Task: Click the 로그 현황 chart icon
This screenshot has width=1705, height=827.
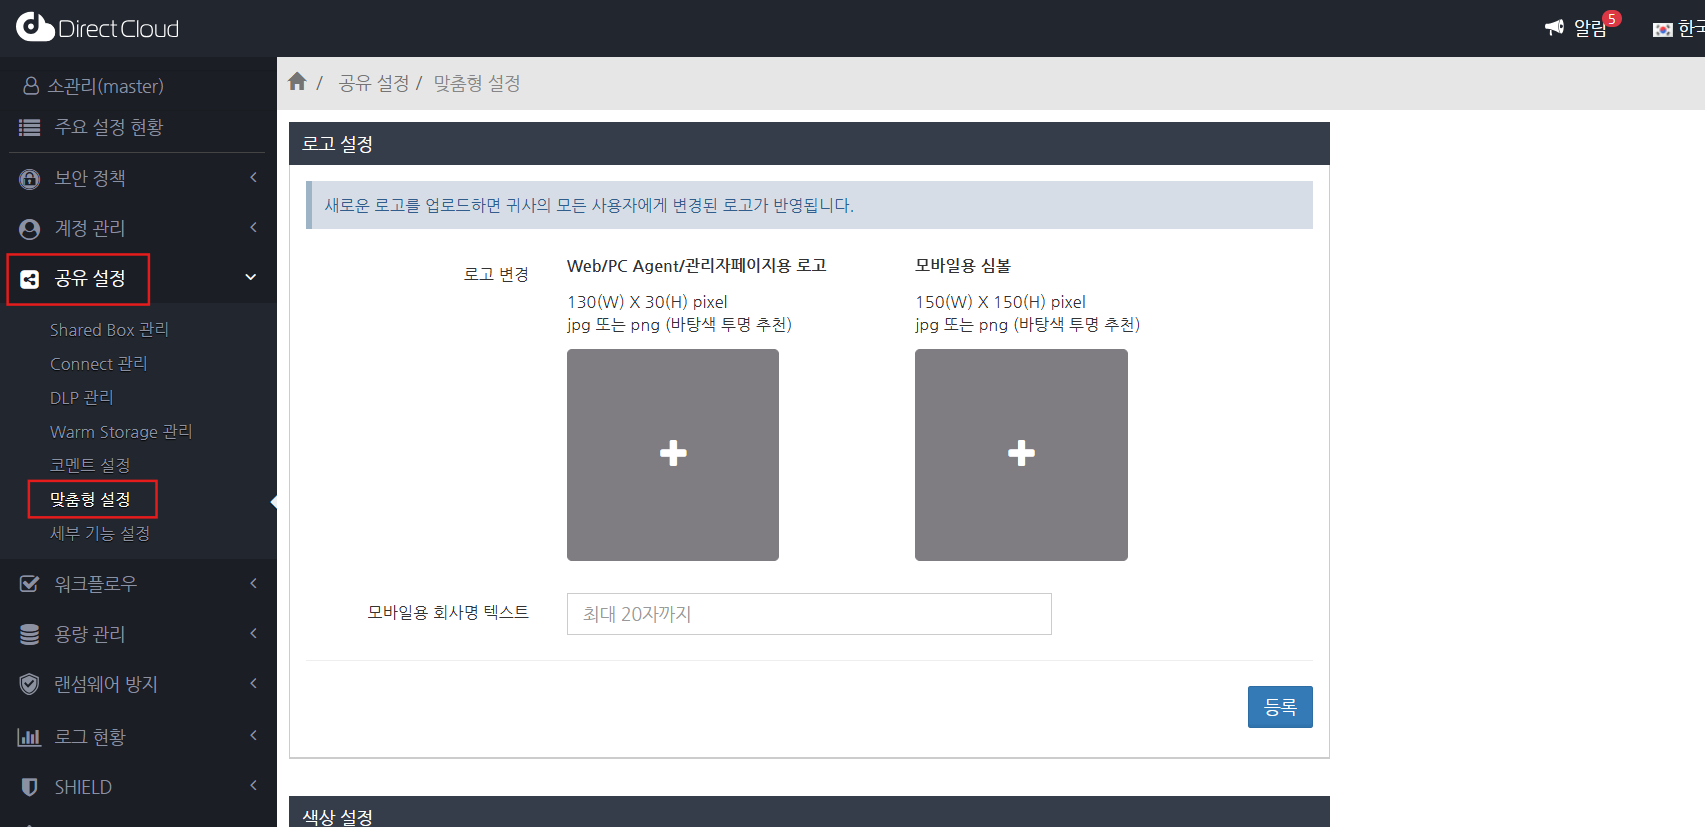Action: pos(30,737)
